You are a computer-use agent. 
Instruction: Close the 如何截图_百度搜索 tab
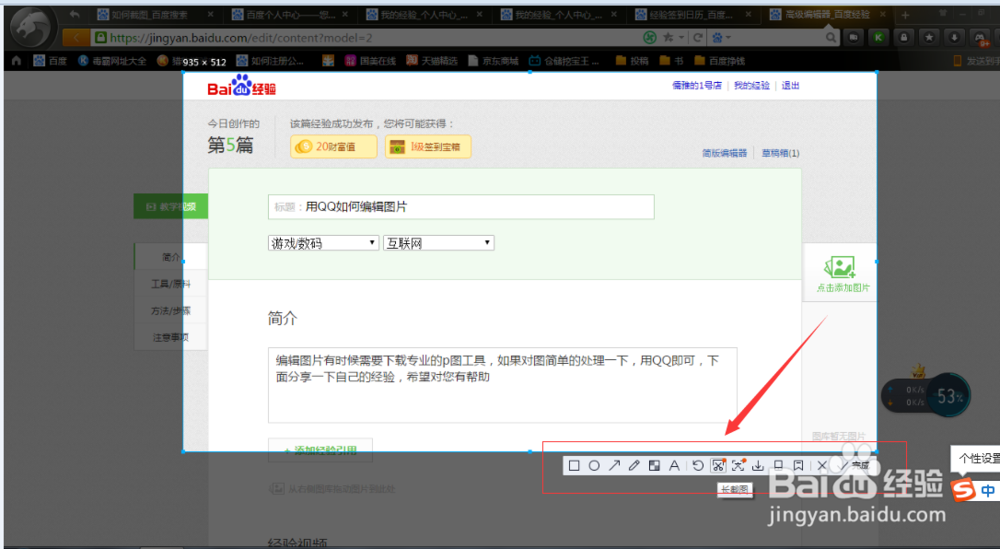pyautogui.click(x=210, y=14)
